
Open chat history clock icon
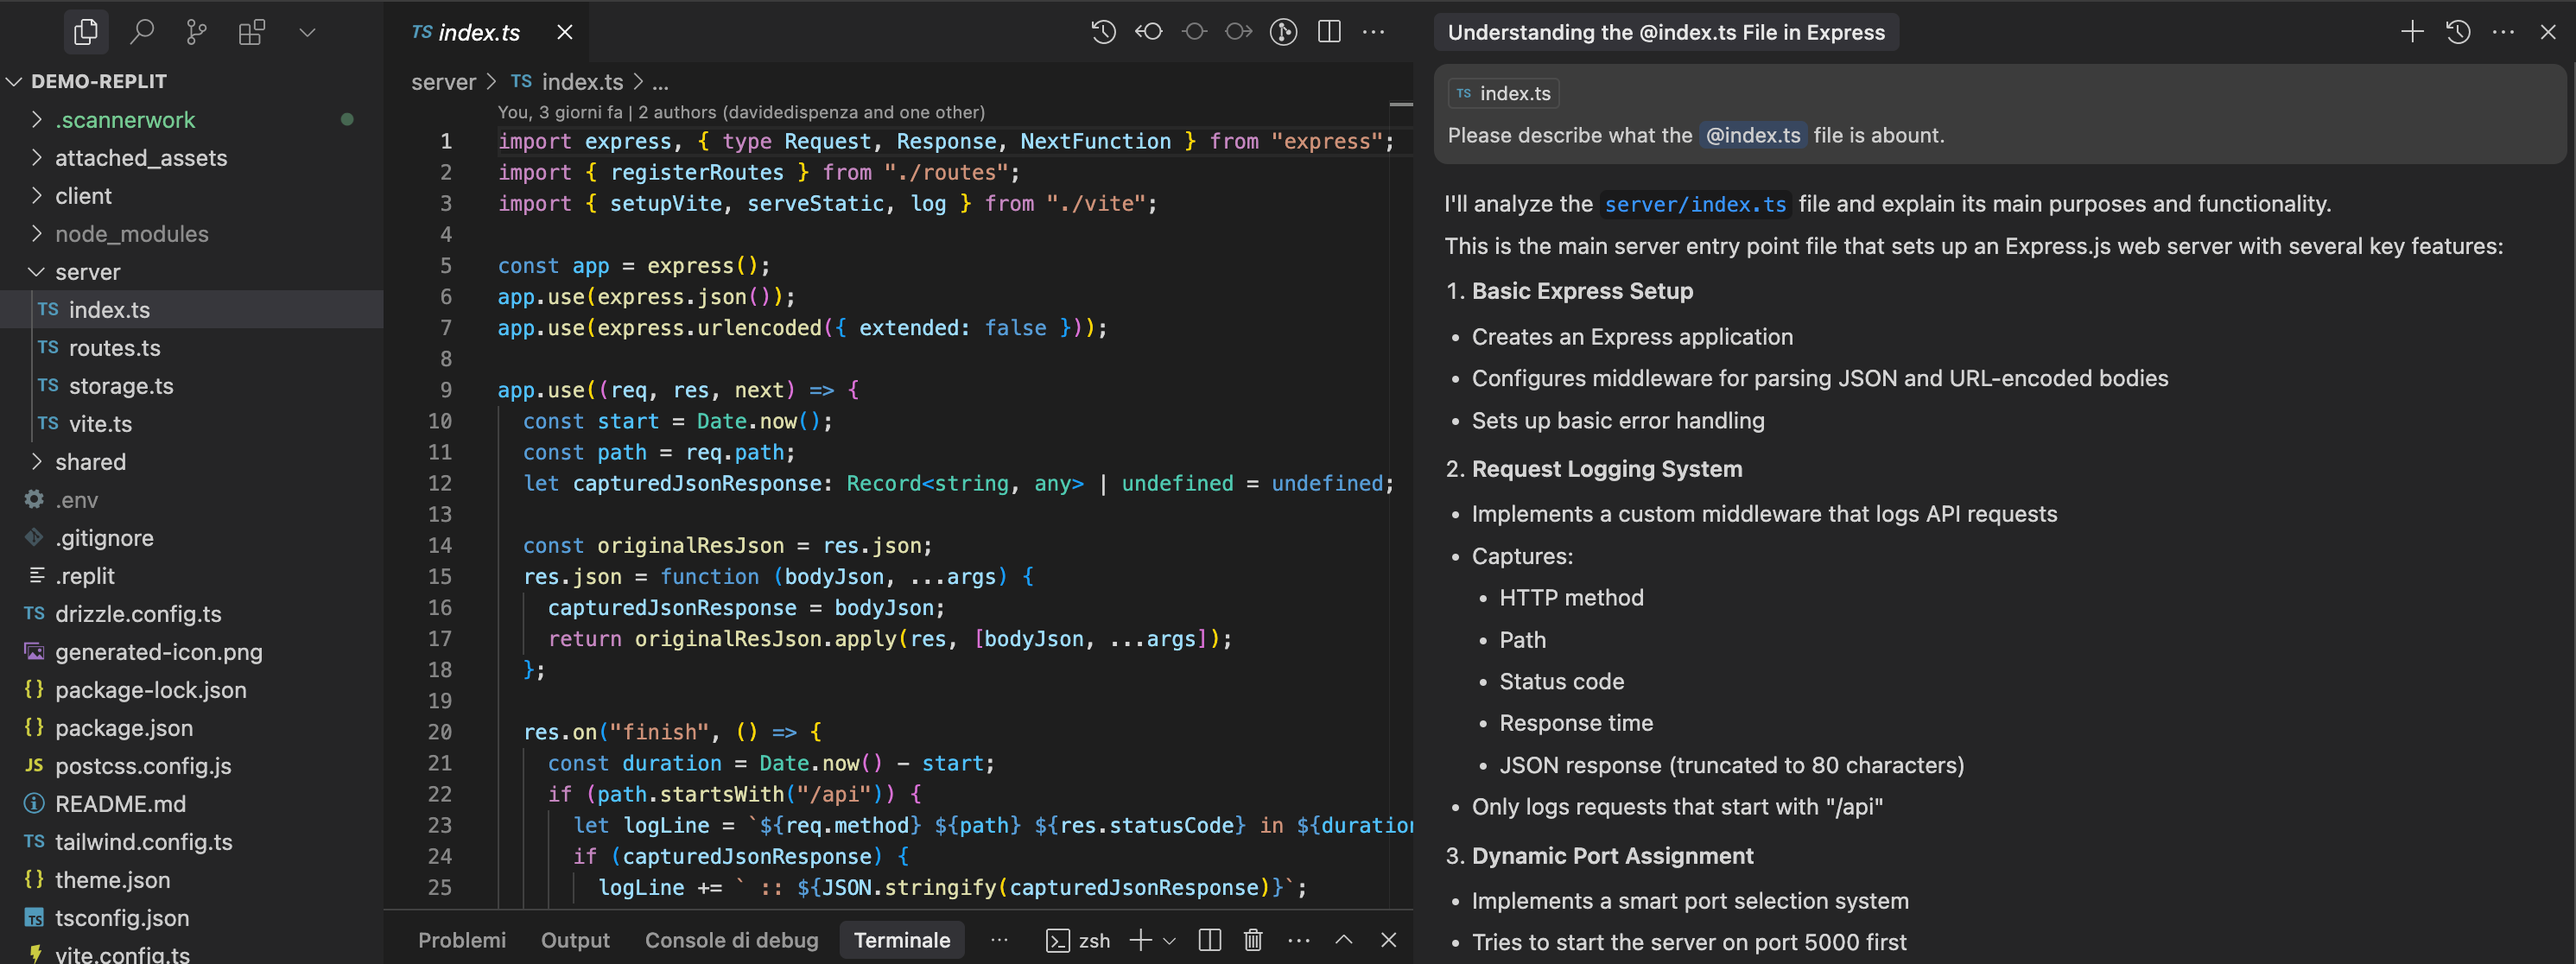(2458, 32)
